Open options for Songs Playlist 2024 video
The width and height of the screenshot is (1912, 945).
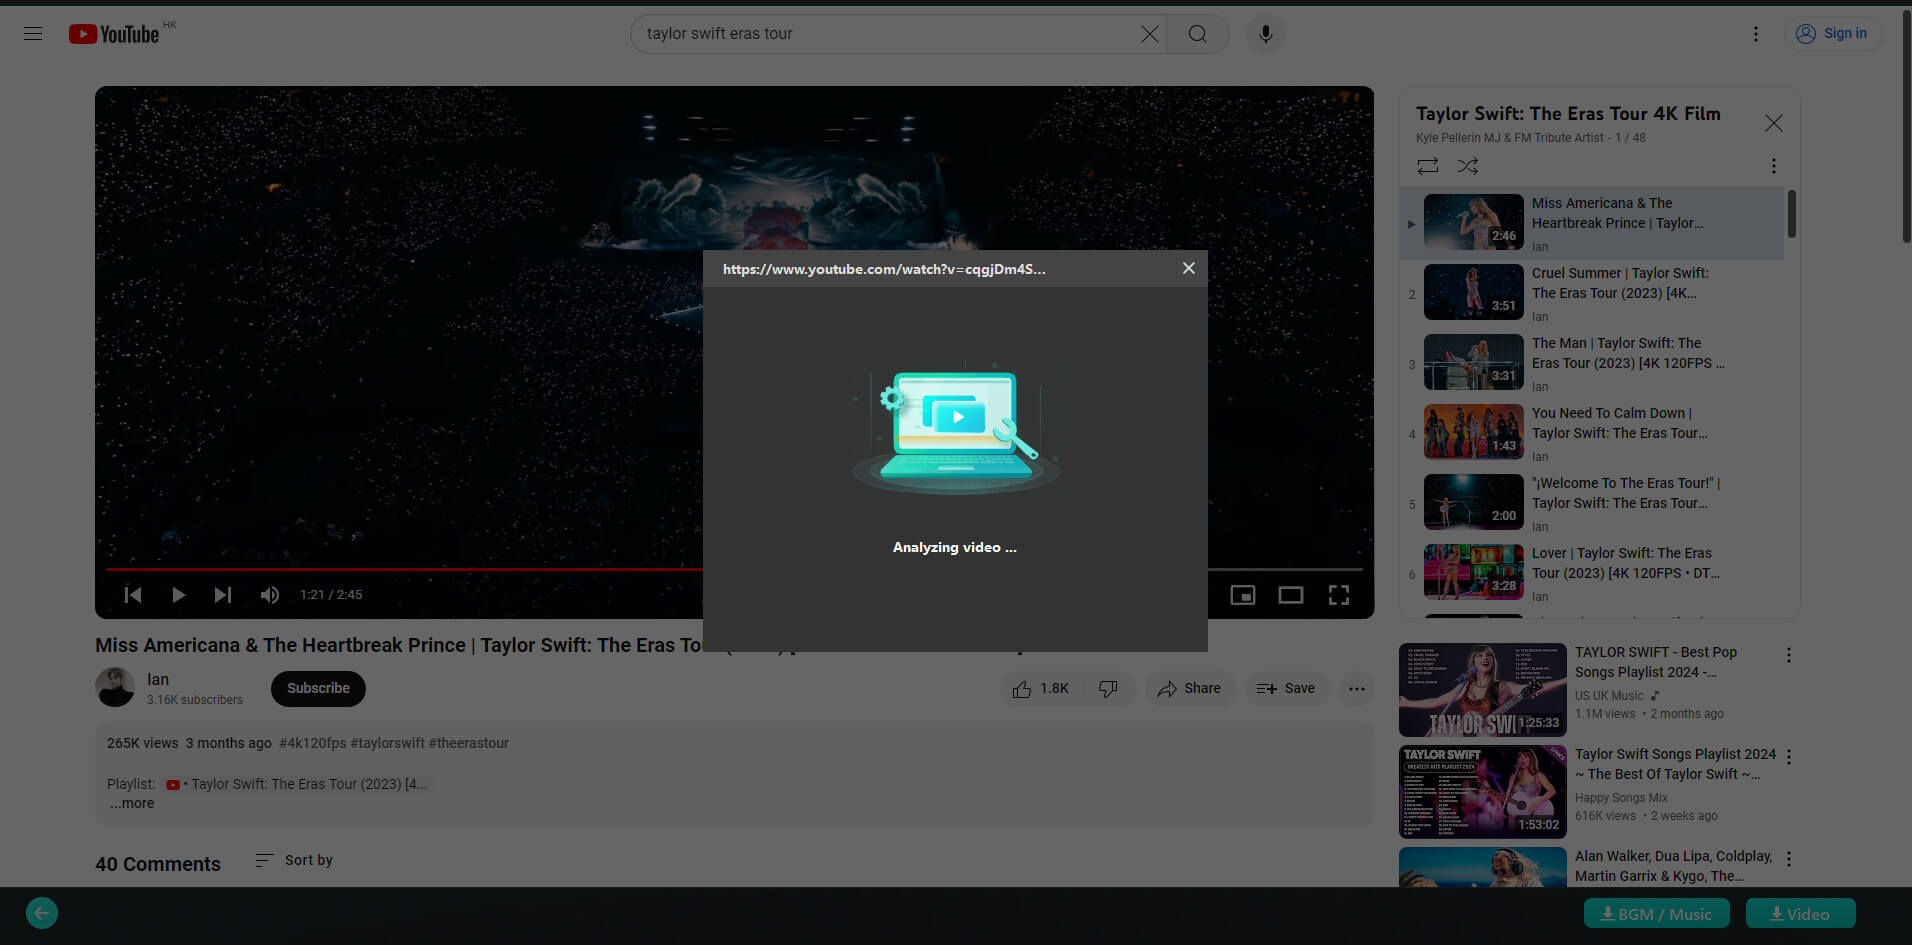(1788, 757)
